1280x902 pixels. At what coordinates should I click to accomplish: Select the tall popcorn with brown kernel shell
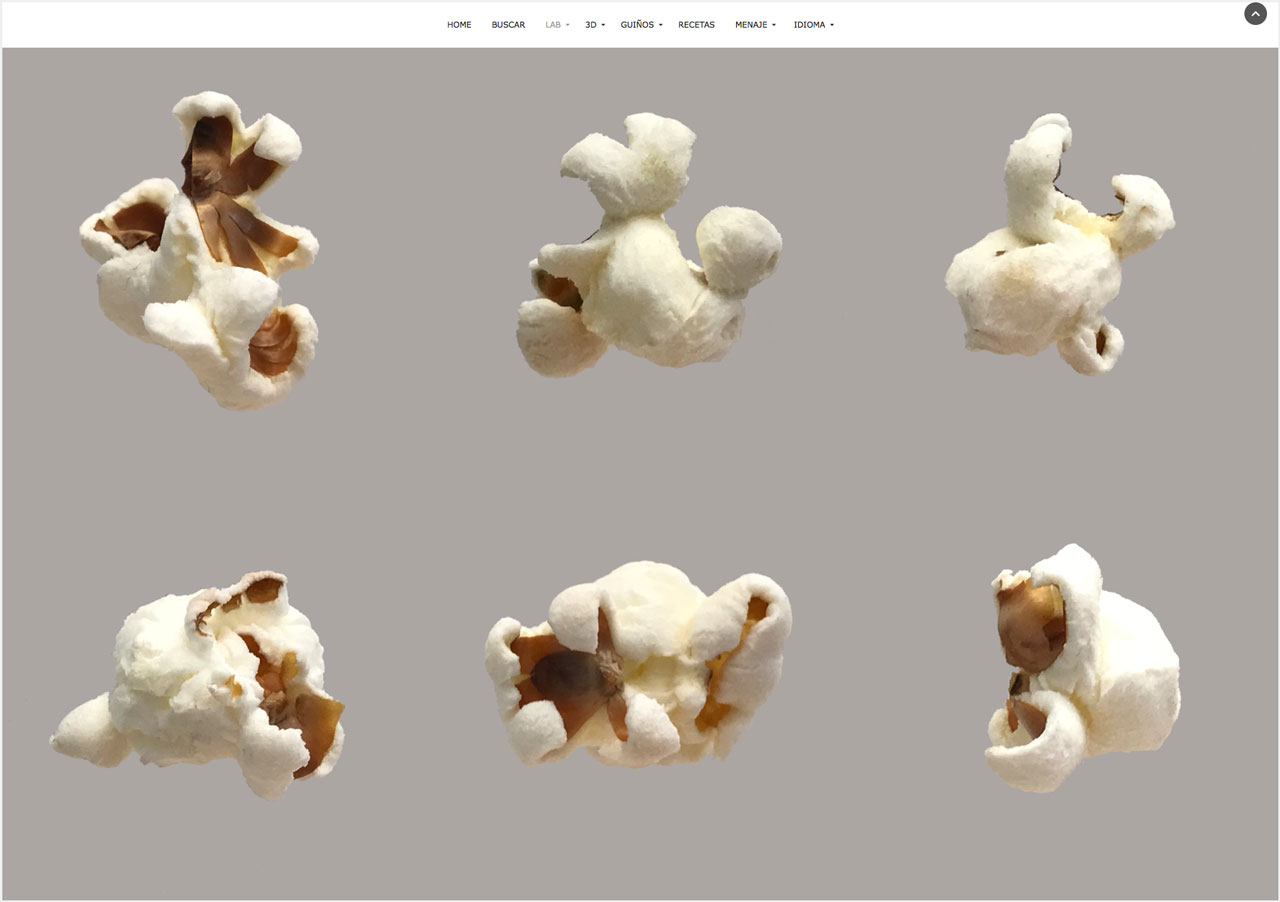click(x=1083, y=668)
